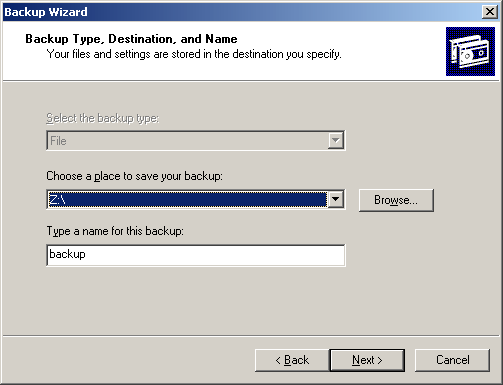This screenshot has width=503, height=385.
Task: Click the disabled backup type dropdown arrow
Action: pos(335,140)
